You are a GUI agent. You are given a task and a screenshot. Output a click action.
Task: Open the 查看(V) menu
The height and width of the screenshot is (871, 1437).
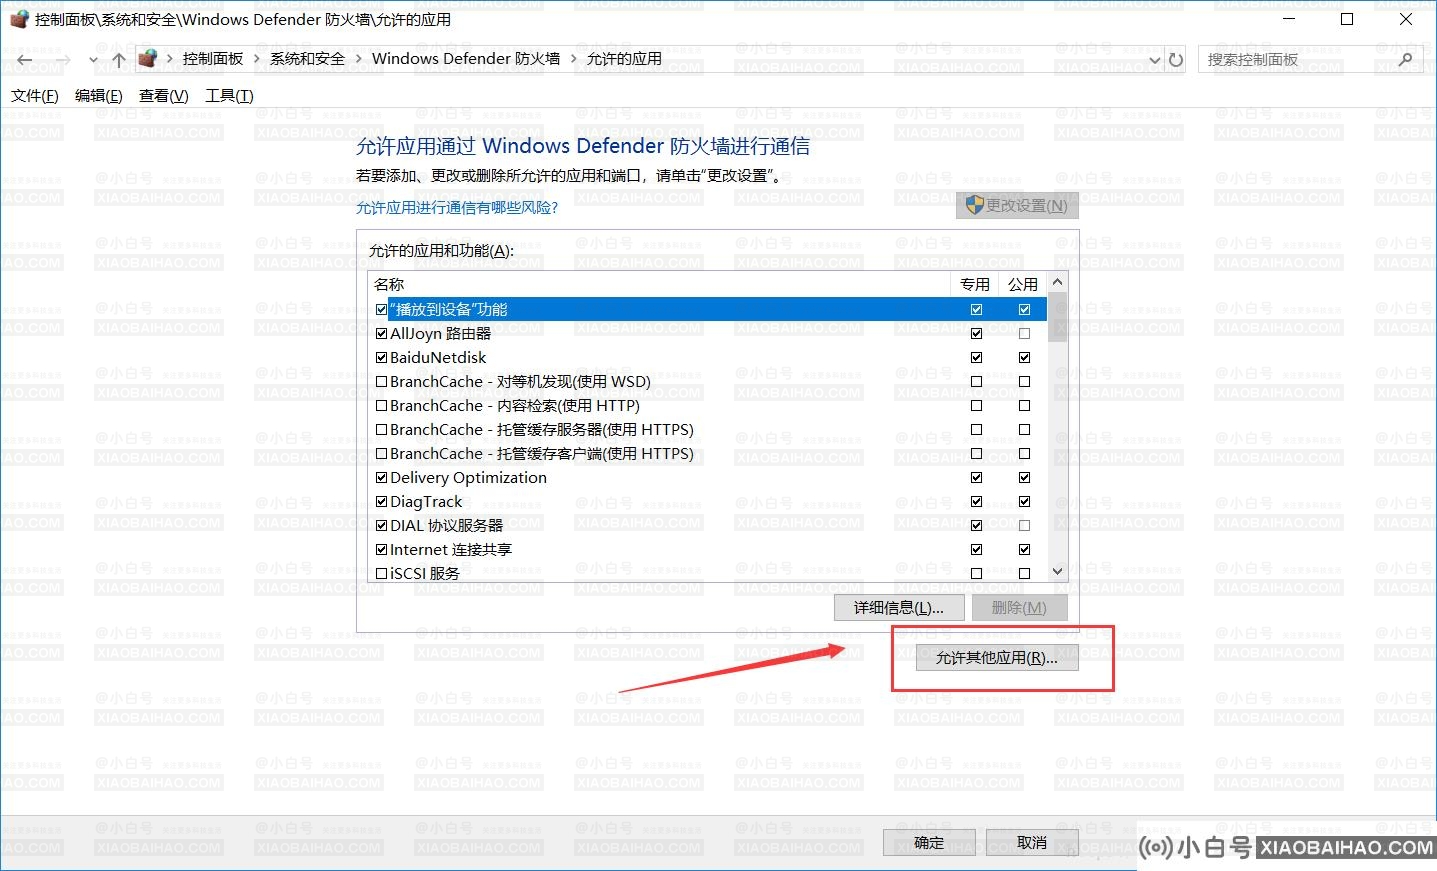[164, 96]
